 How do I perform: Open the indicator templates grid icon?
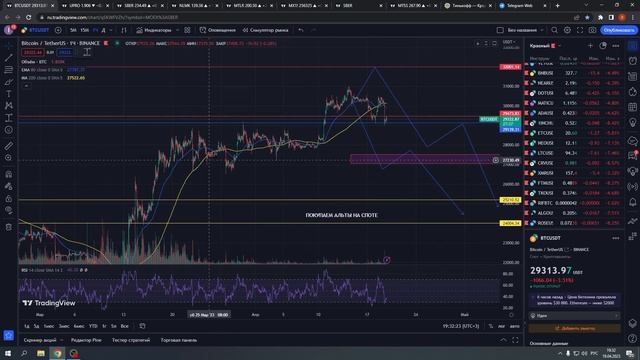(x=187, y=30)
